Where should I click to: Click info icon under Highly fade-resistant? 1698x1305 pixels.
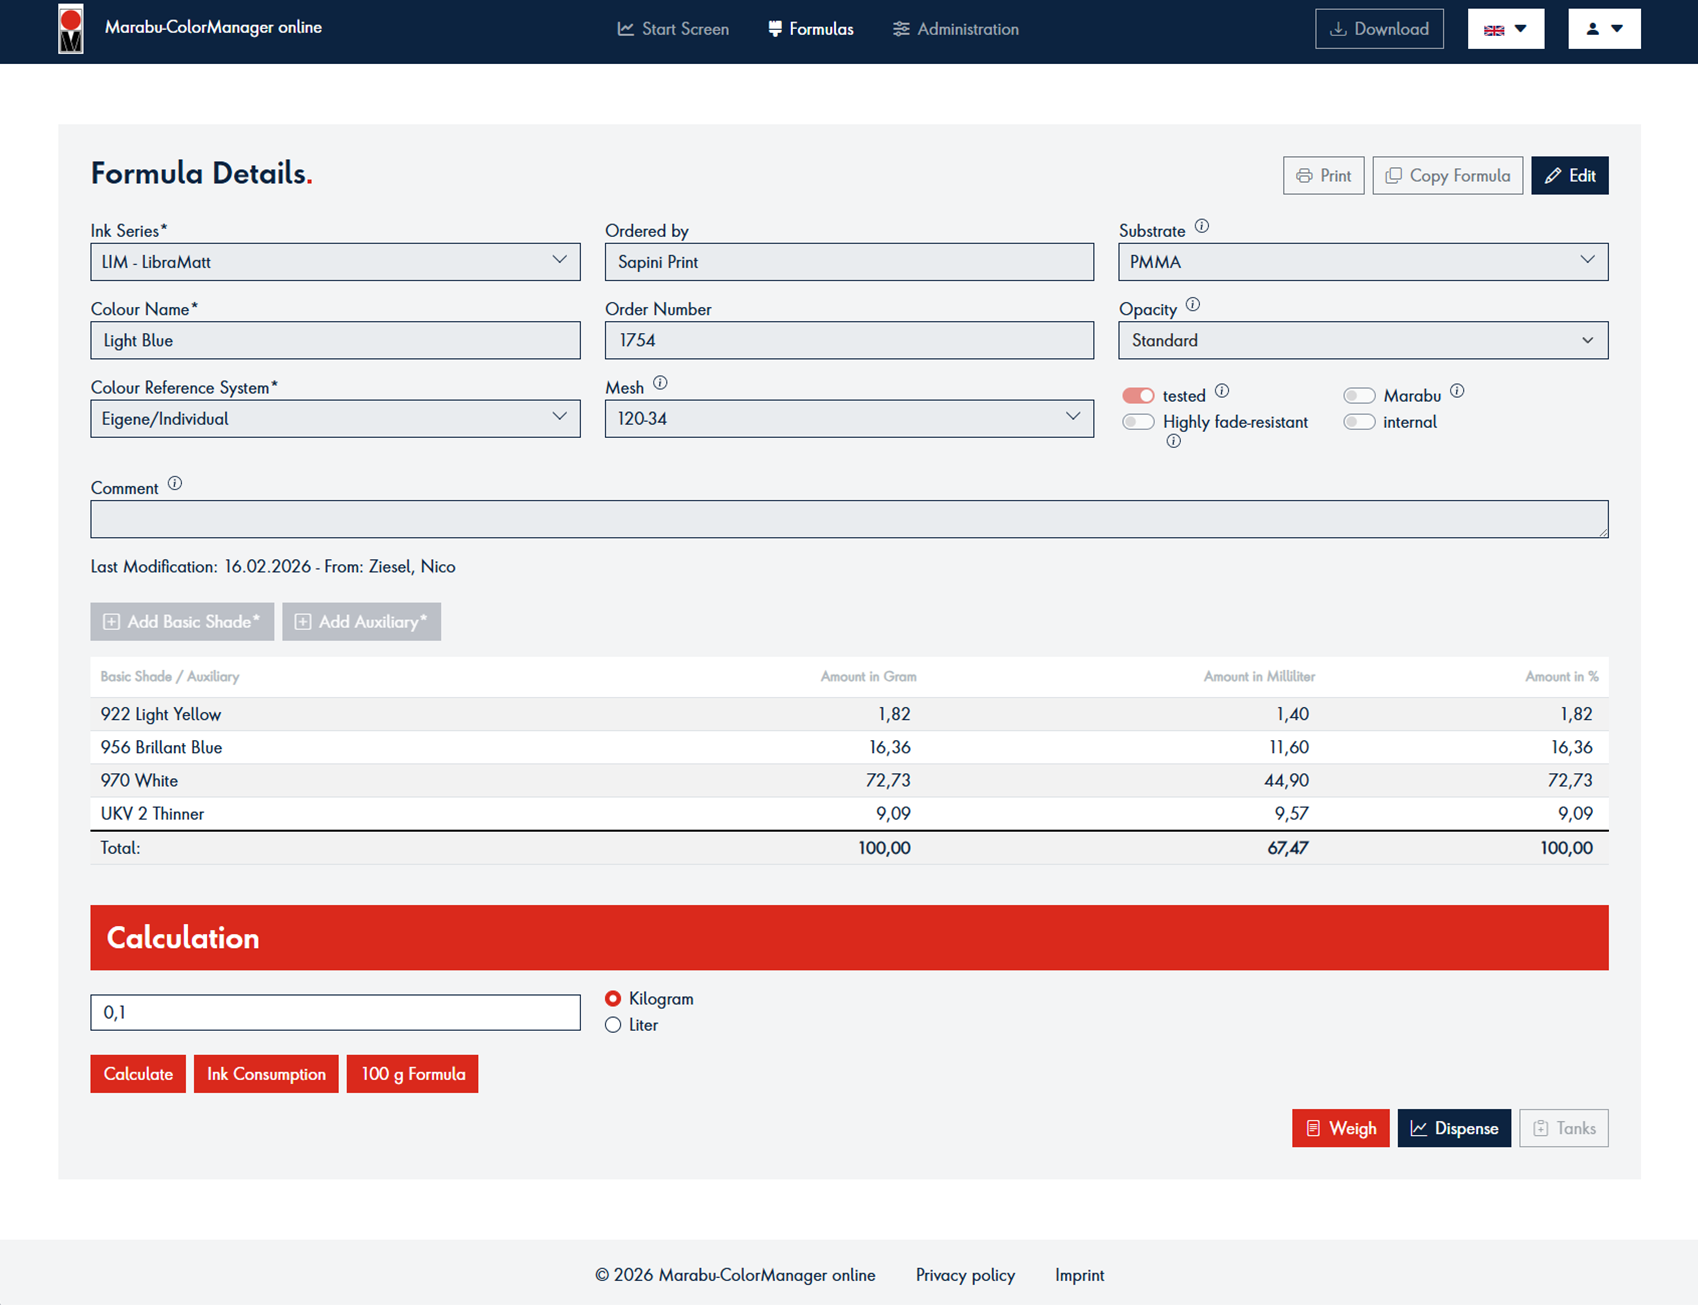1173,441
